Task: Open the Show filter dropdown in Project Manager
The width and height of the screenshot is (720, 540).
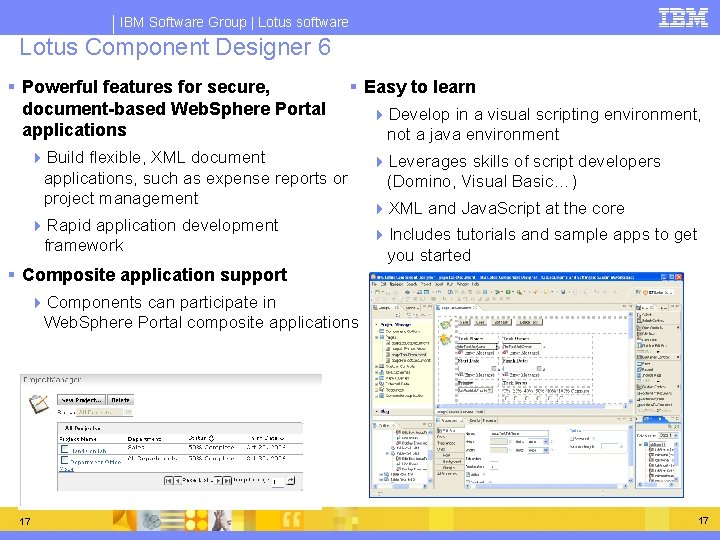Action: 104,412
